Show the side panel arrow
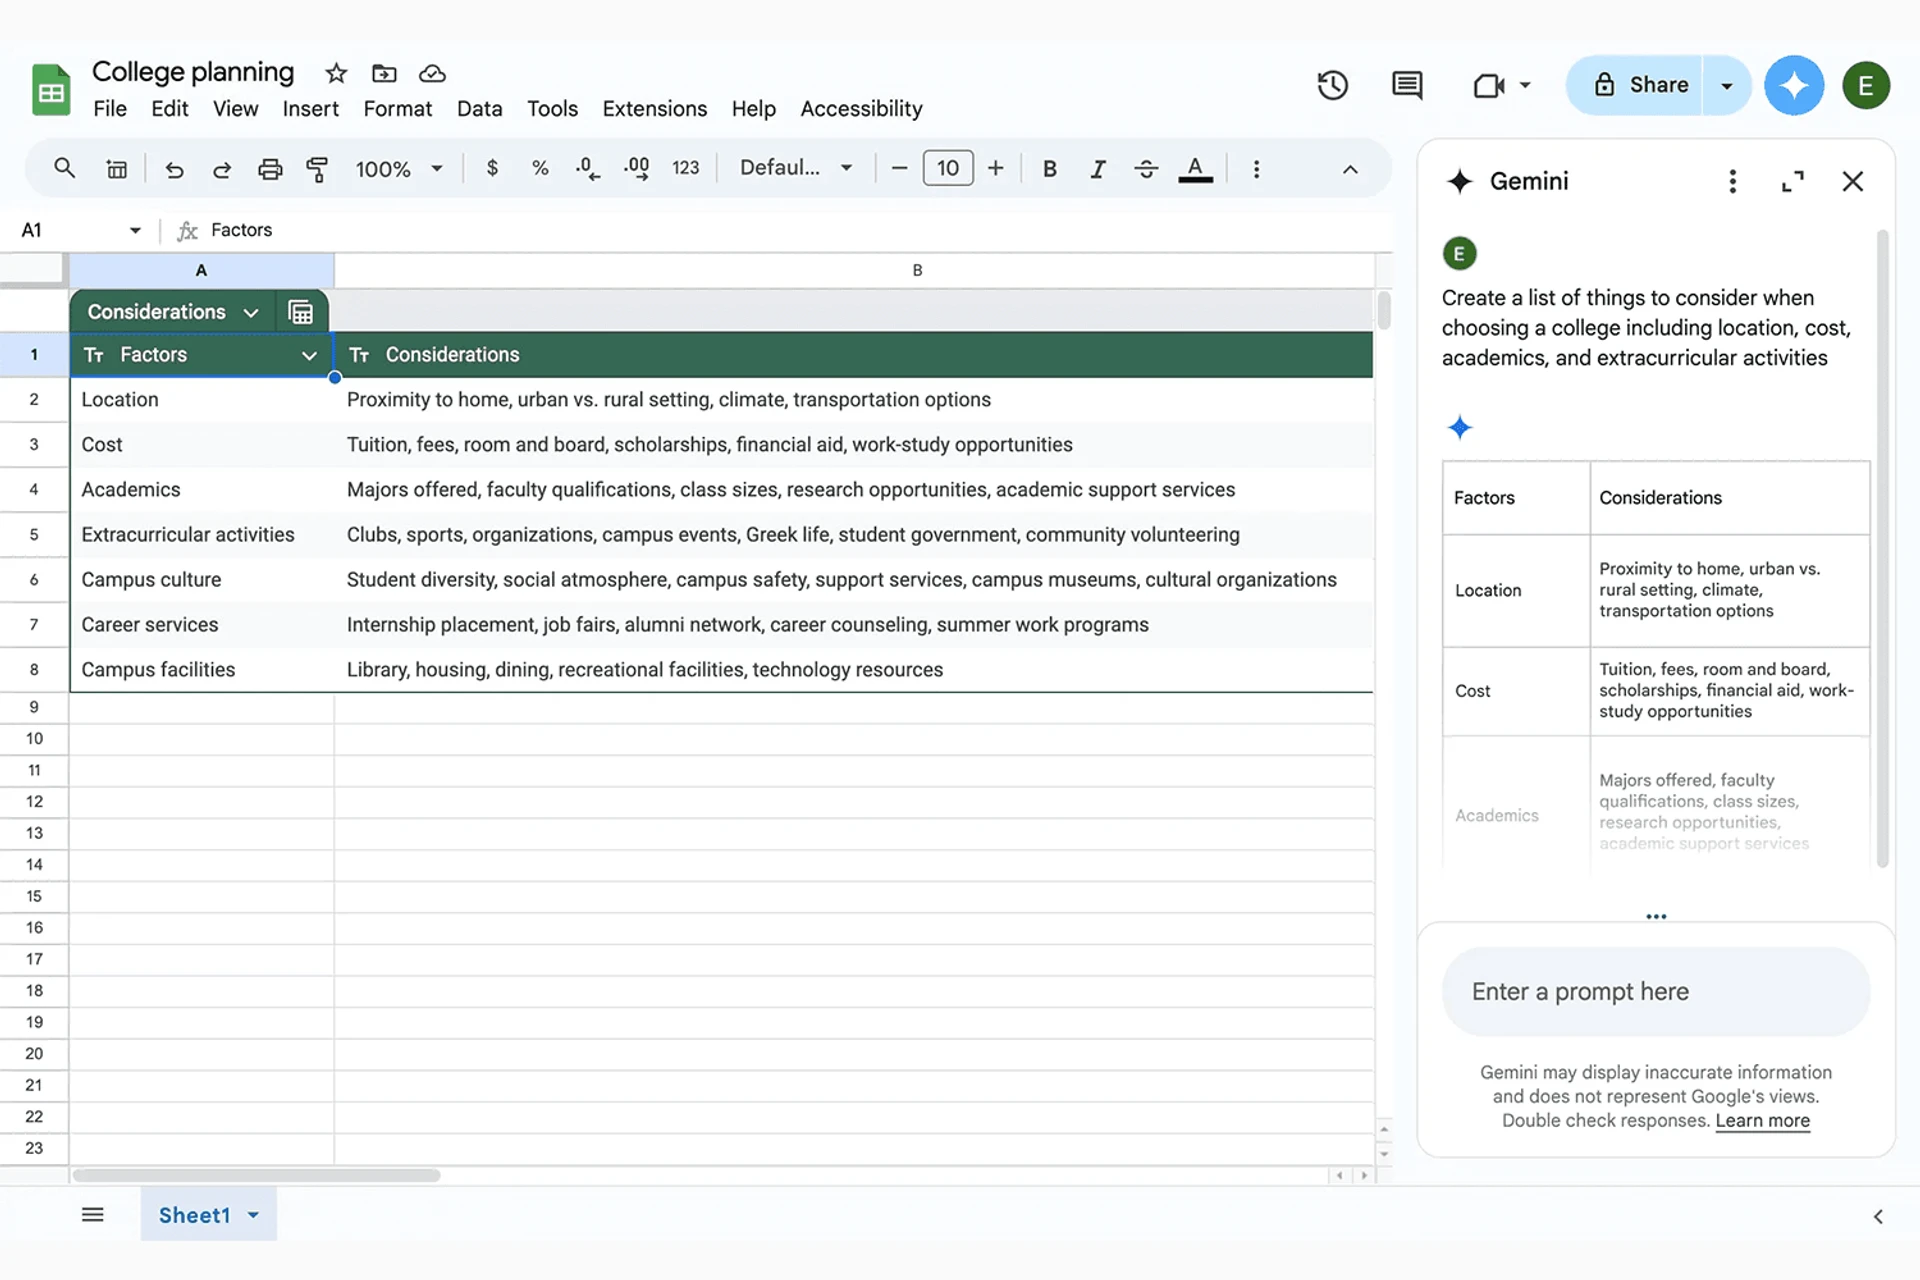 coord(1878,1216)
